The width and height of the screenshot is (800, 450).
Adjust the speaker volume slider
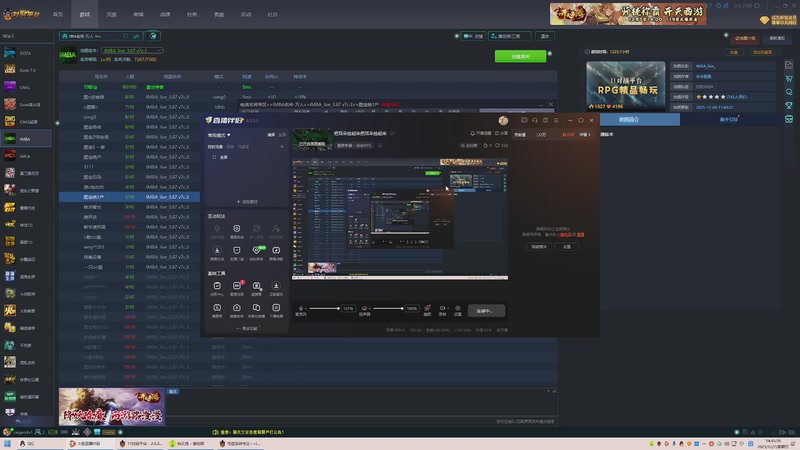point(387,309)
